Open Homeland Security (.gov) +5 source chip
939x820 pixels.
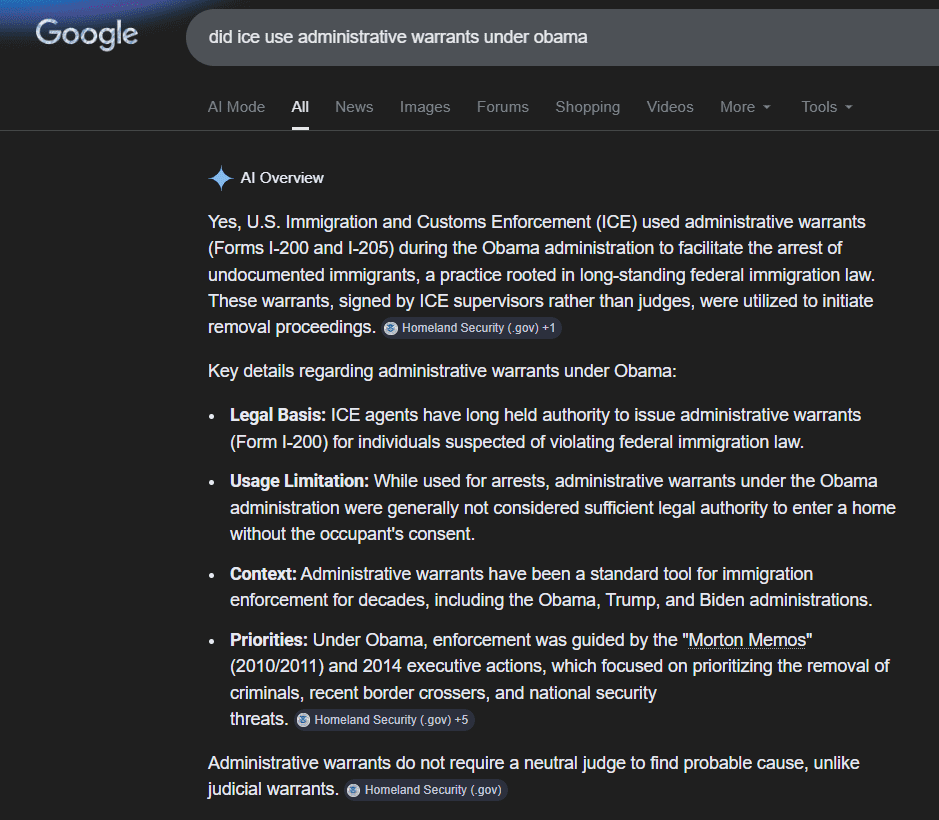(x=384, y=720)
